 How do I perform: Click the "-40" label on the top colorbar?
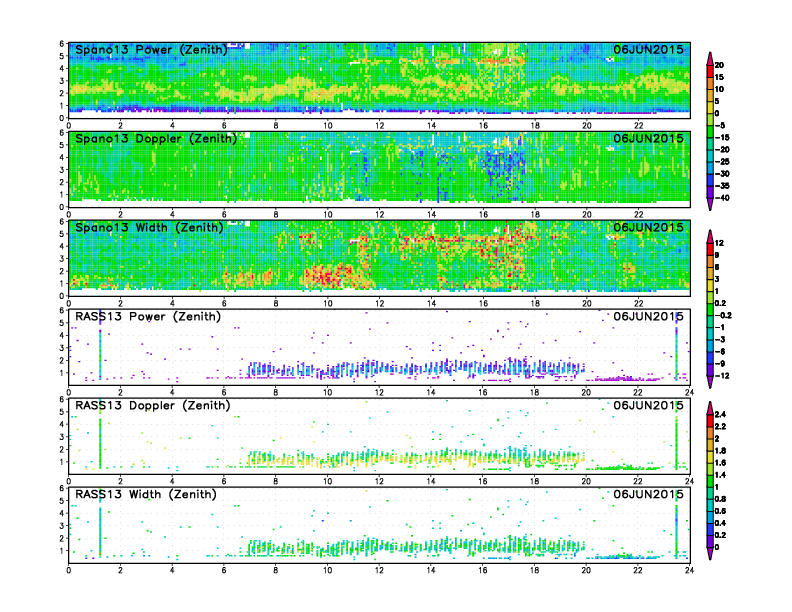click(722, 198)
